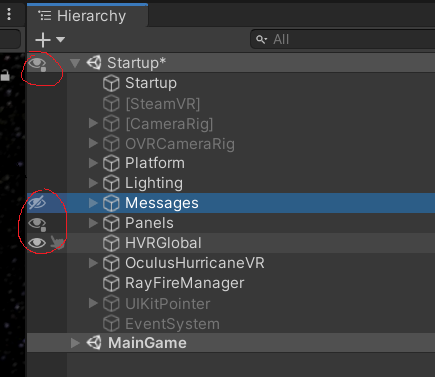The image size is (435, 377).
Task: Toggle HVRGlobal picking hand icon
Action: pos(58,243)
